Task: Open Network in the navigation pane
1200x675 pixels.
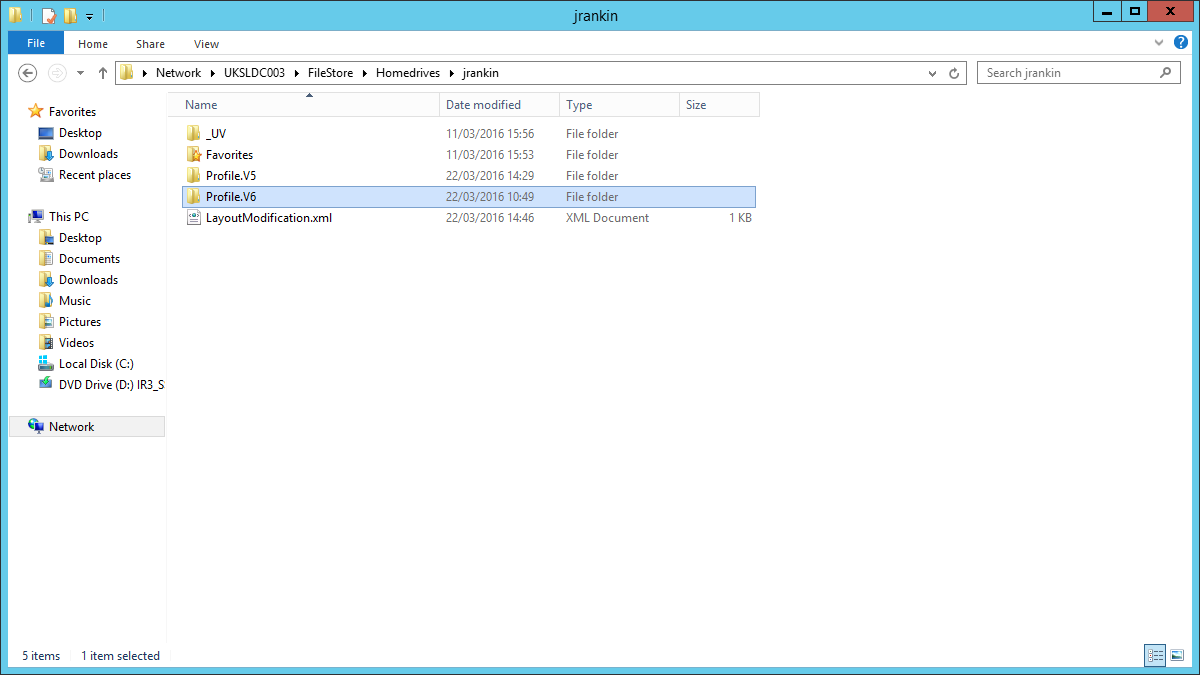Action: click(70, 426)
